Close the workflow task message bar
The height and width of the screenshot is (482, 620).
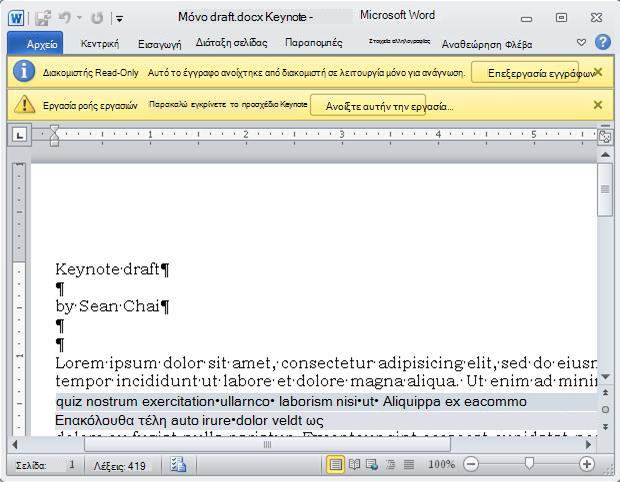click(x=598, y=105)
